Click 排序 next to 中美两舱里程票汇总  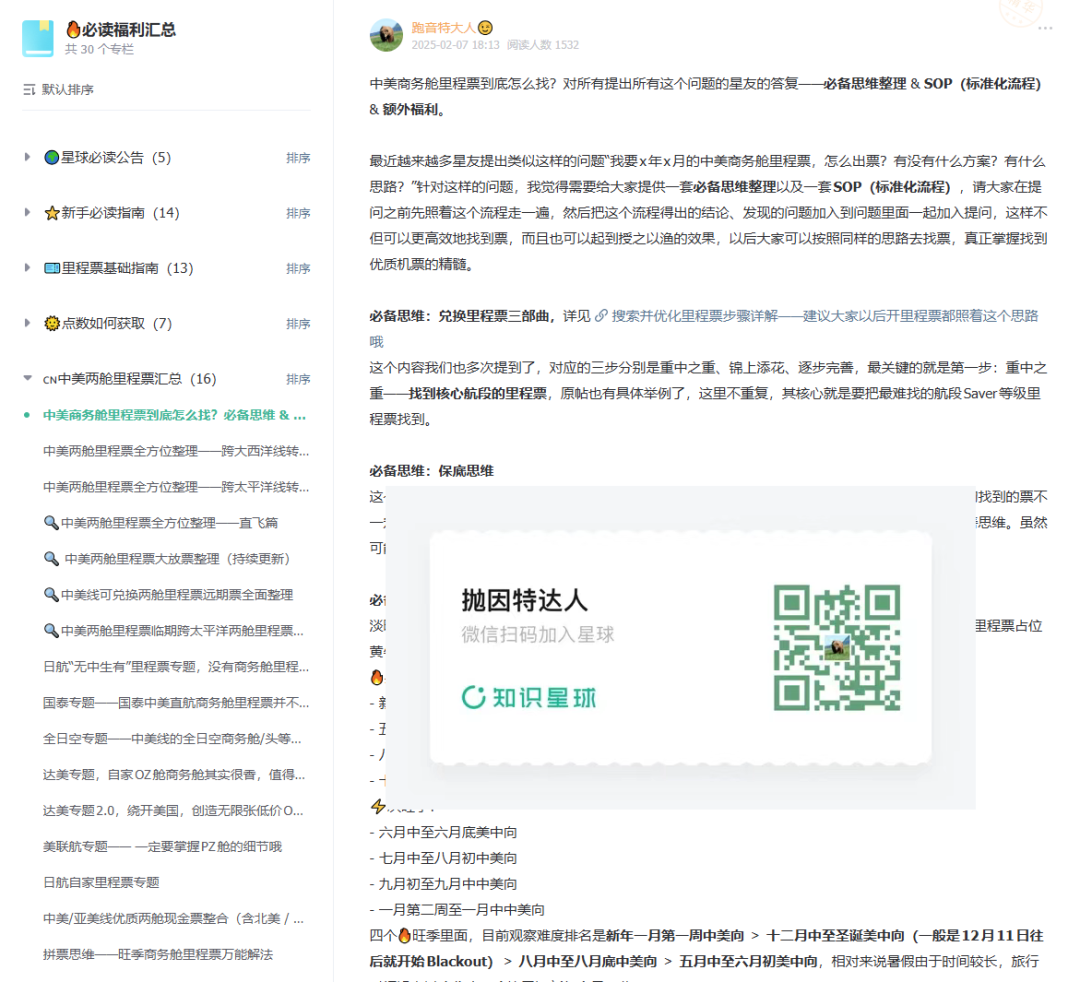click(298, 379)
